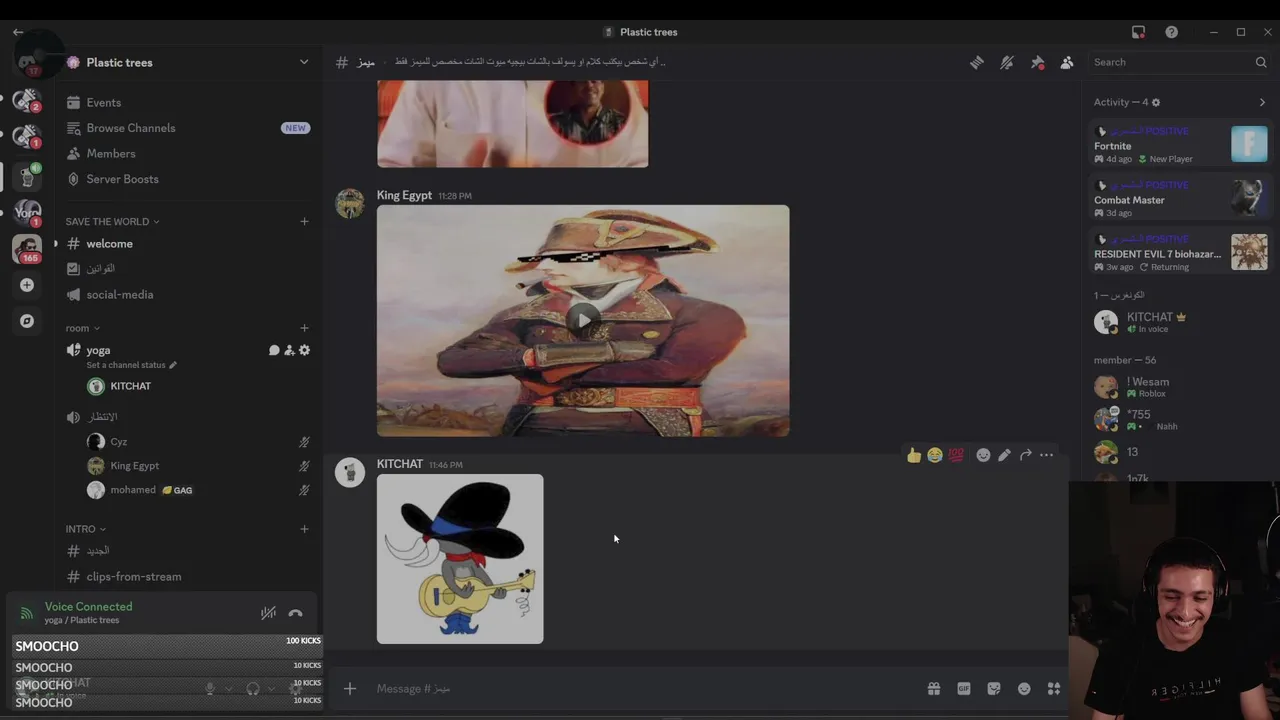Viewport: 1280px width, 720px height.
Task: Click the plus attachment button beside message box
Action: pyautogui.click(x=350, y=688)
